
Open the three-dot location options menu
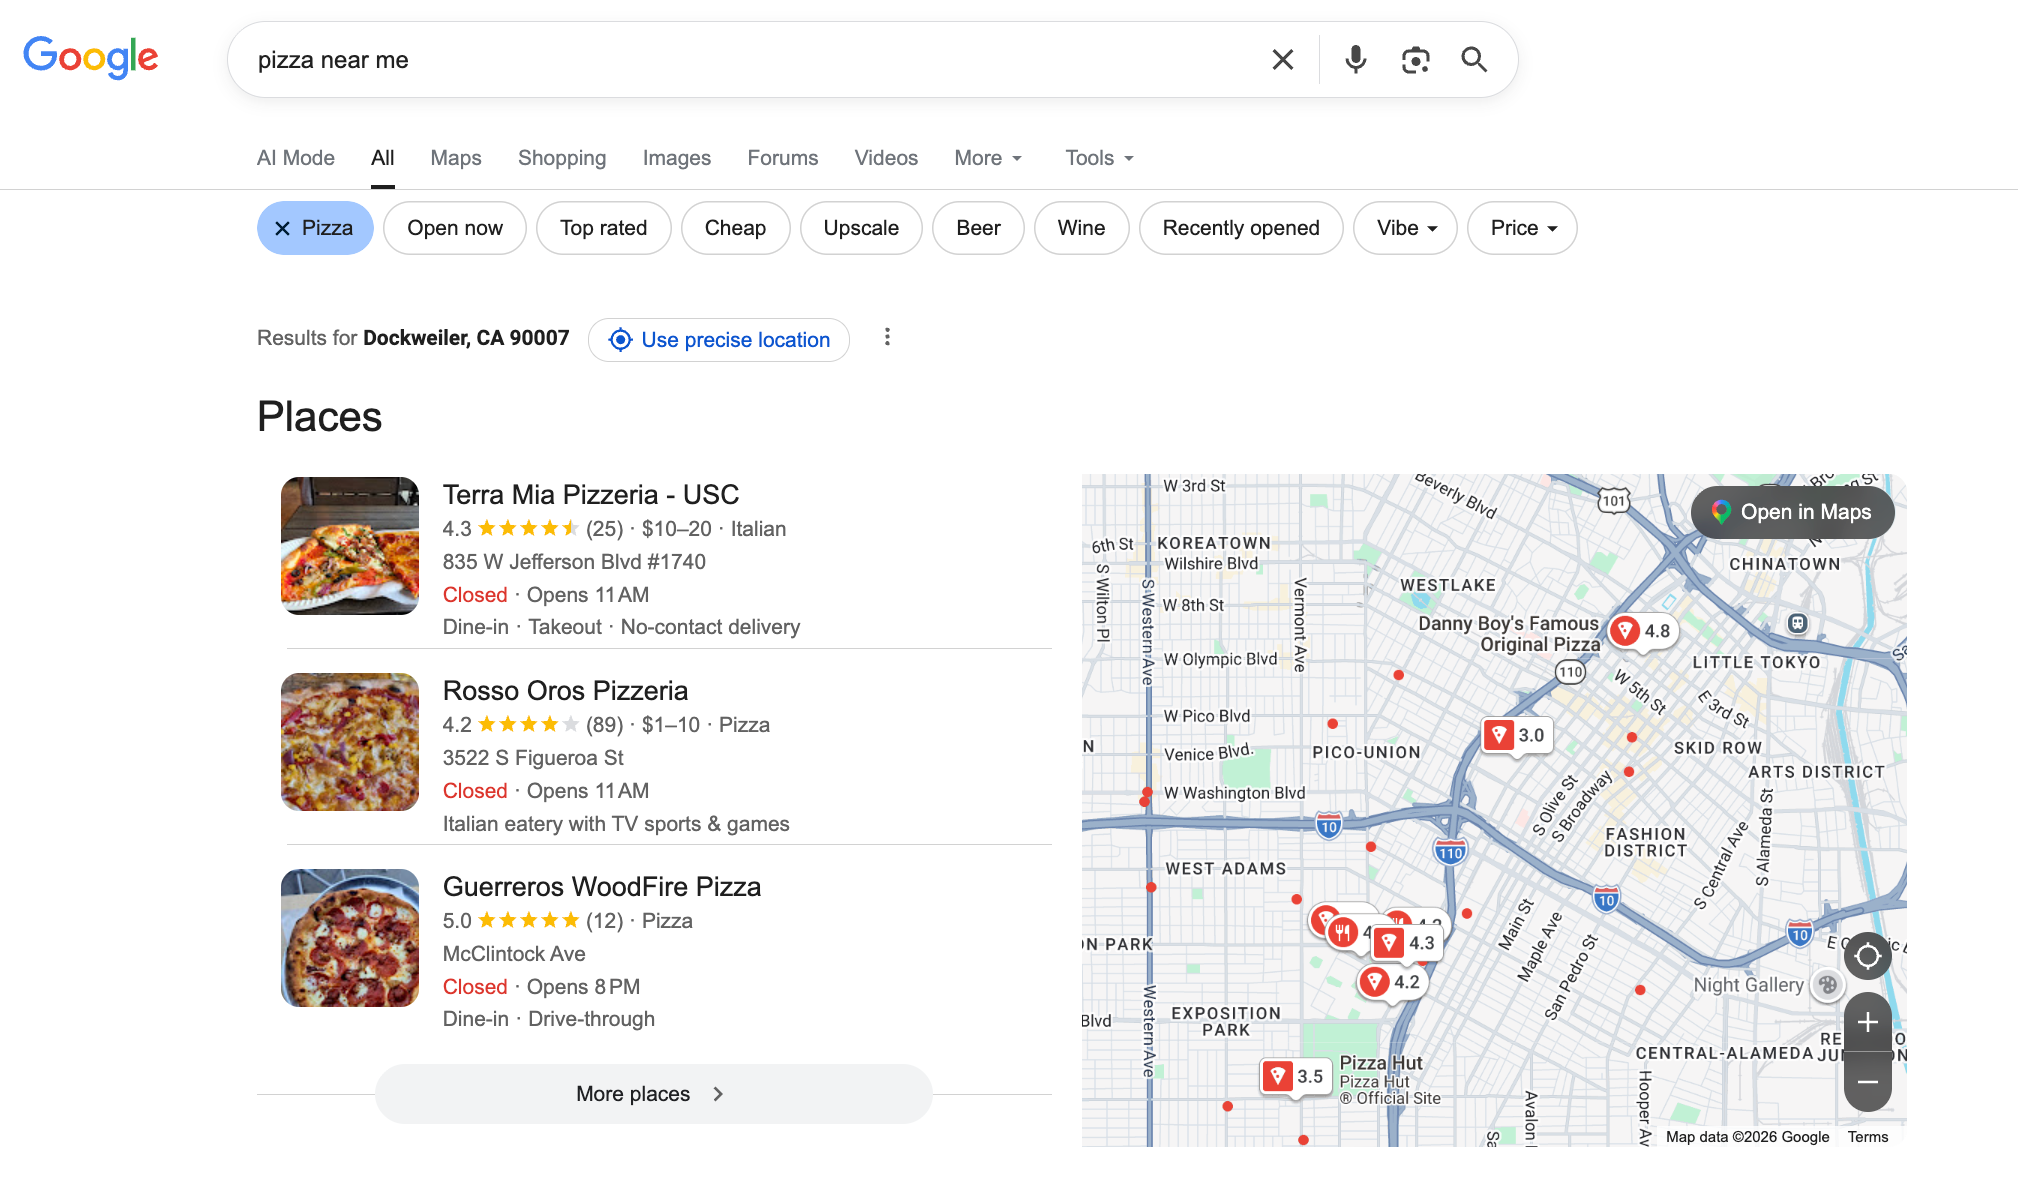887,338
